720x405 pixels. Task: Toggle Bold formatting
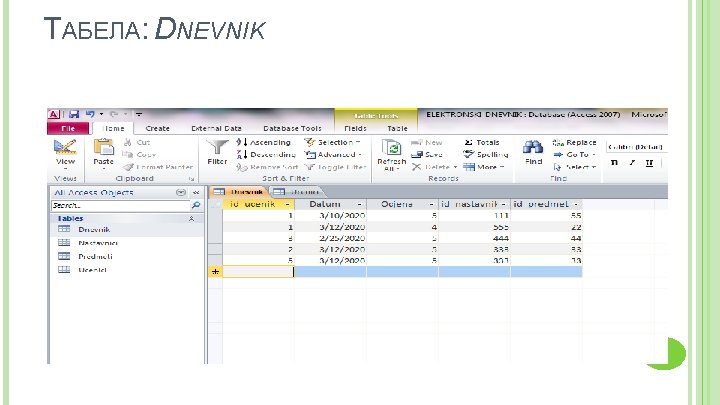coord(614,163)
